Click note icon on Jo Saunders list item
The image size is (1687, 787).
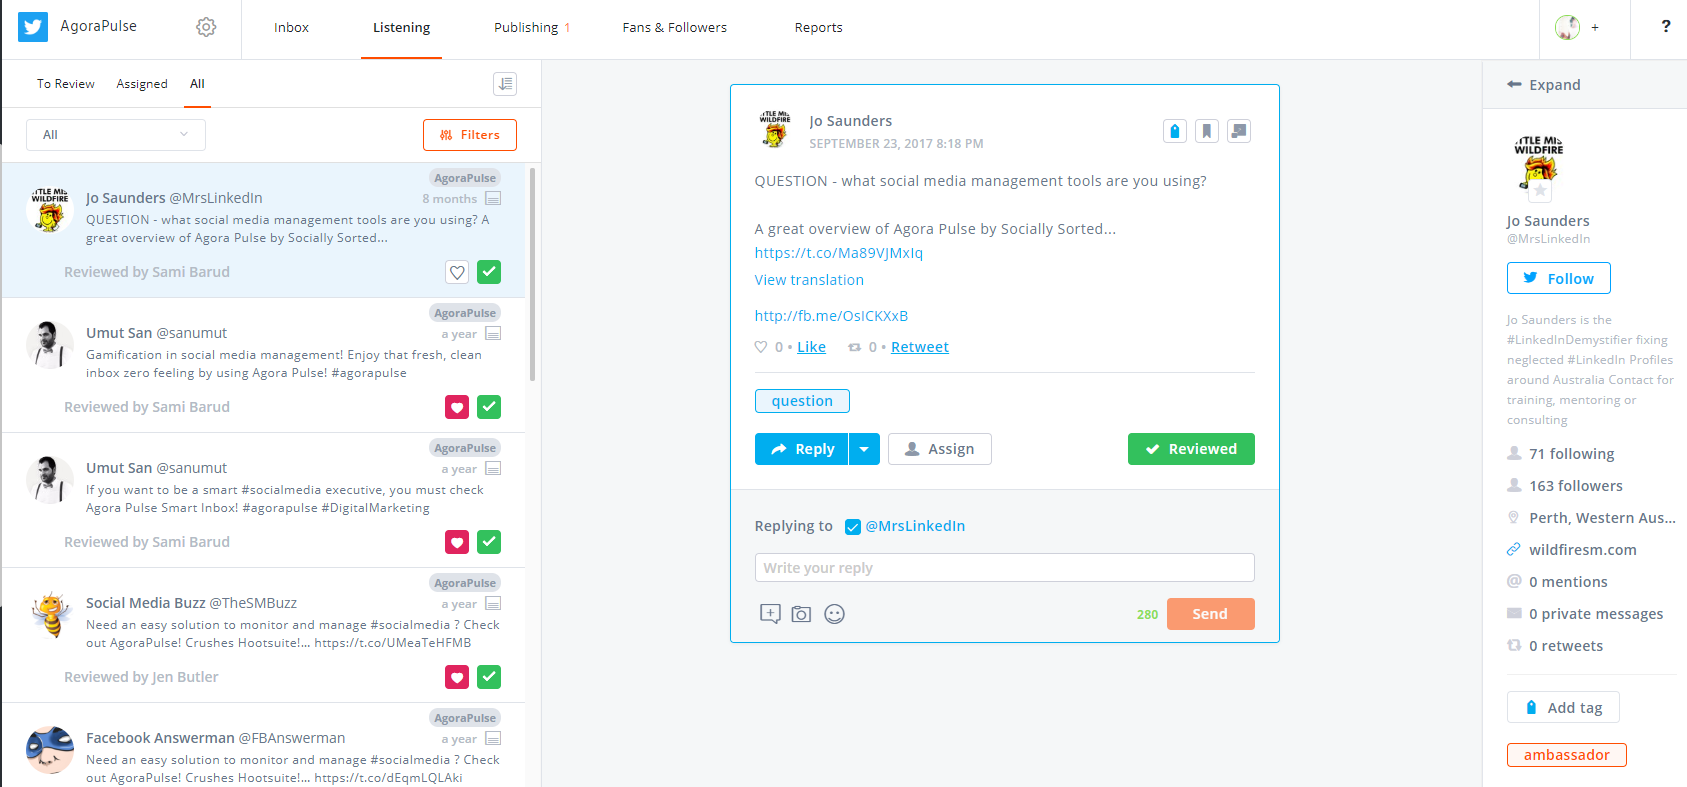[493, 199]
